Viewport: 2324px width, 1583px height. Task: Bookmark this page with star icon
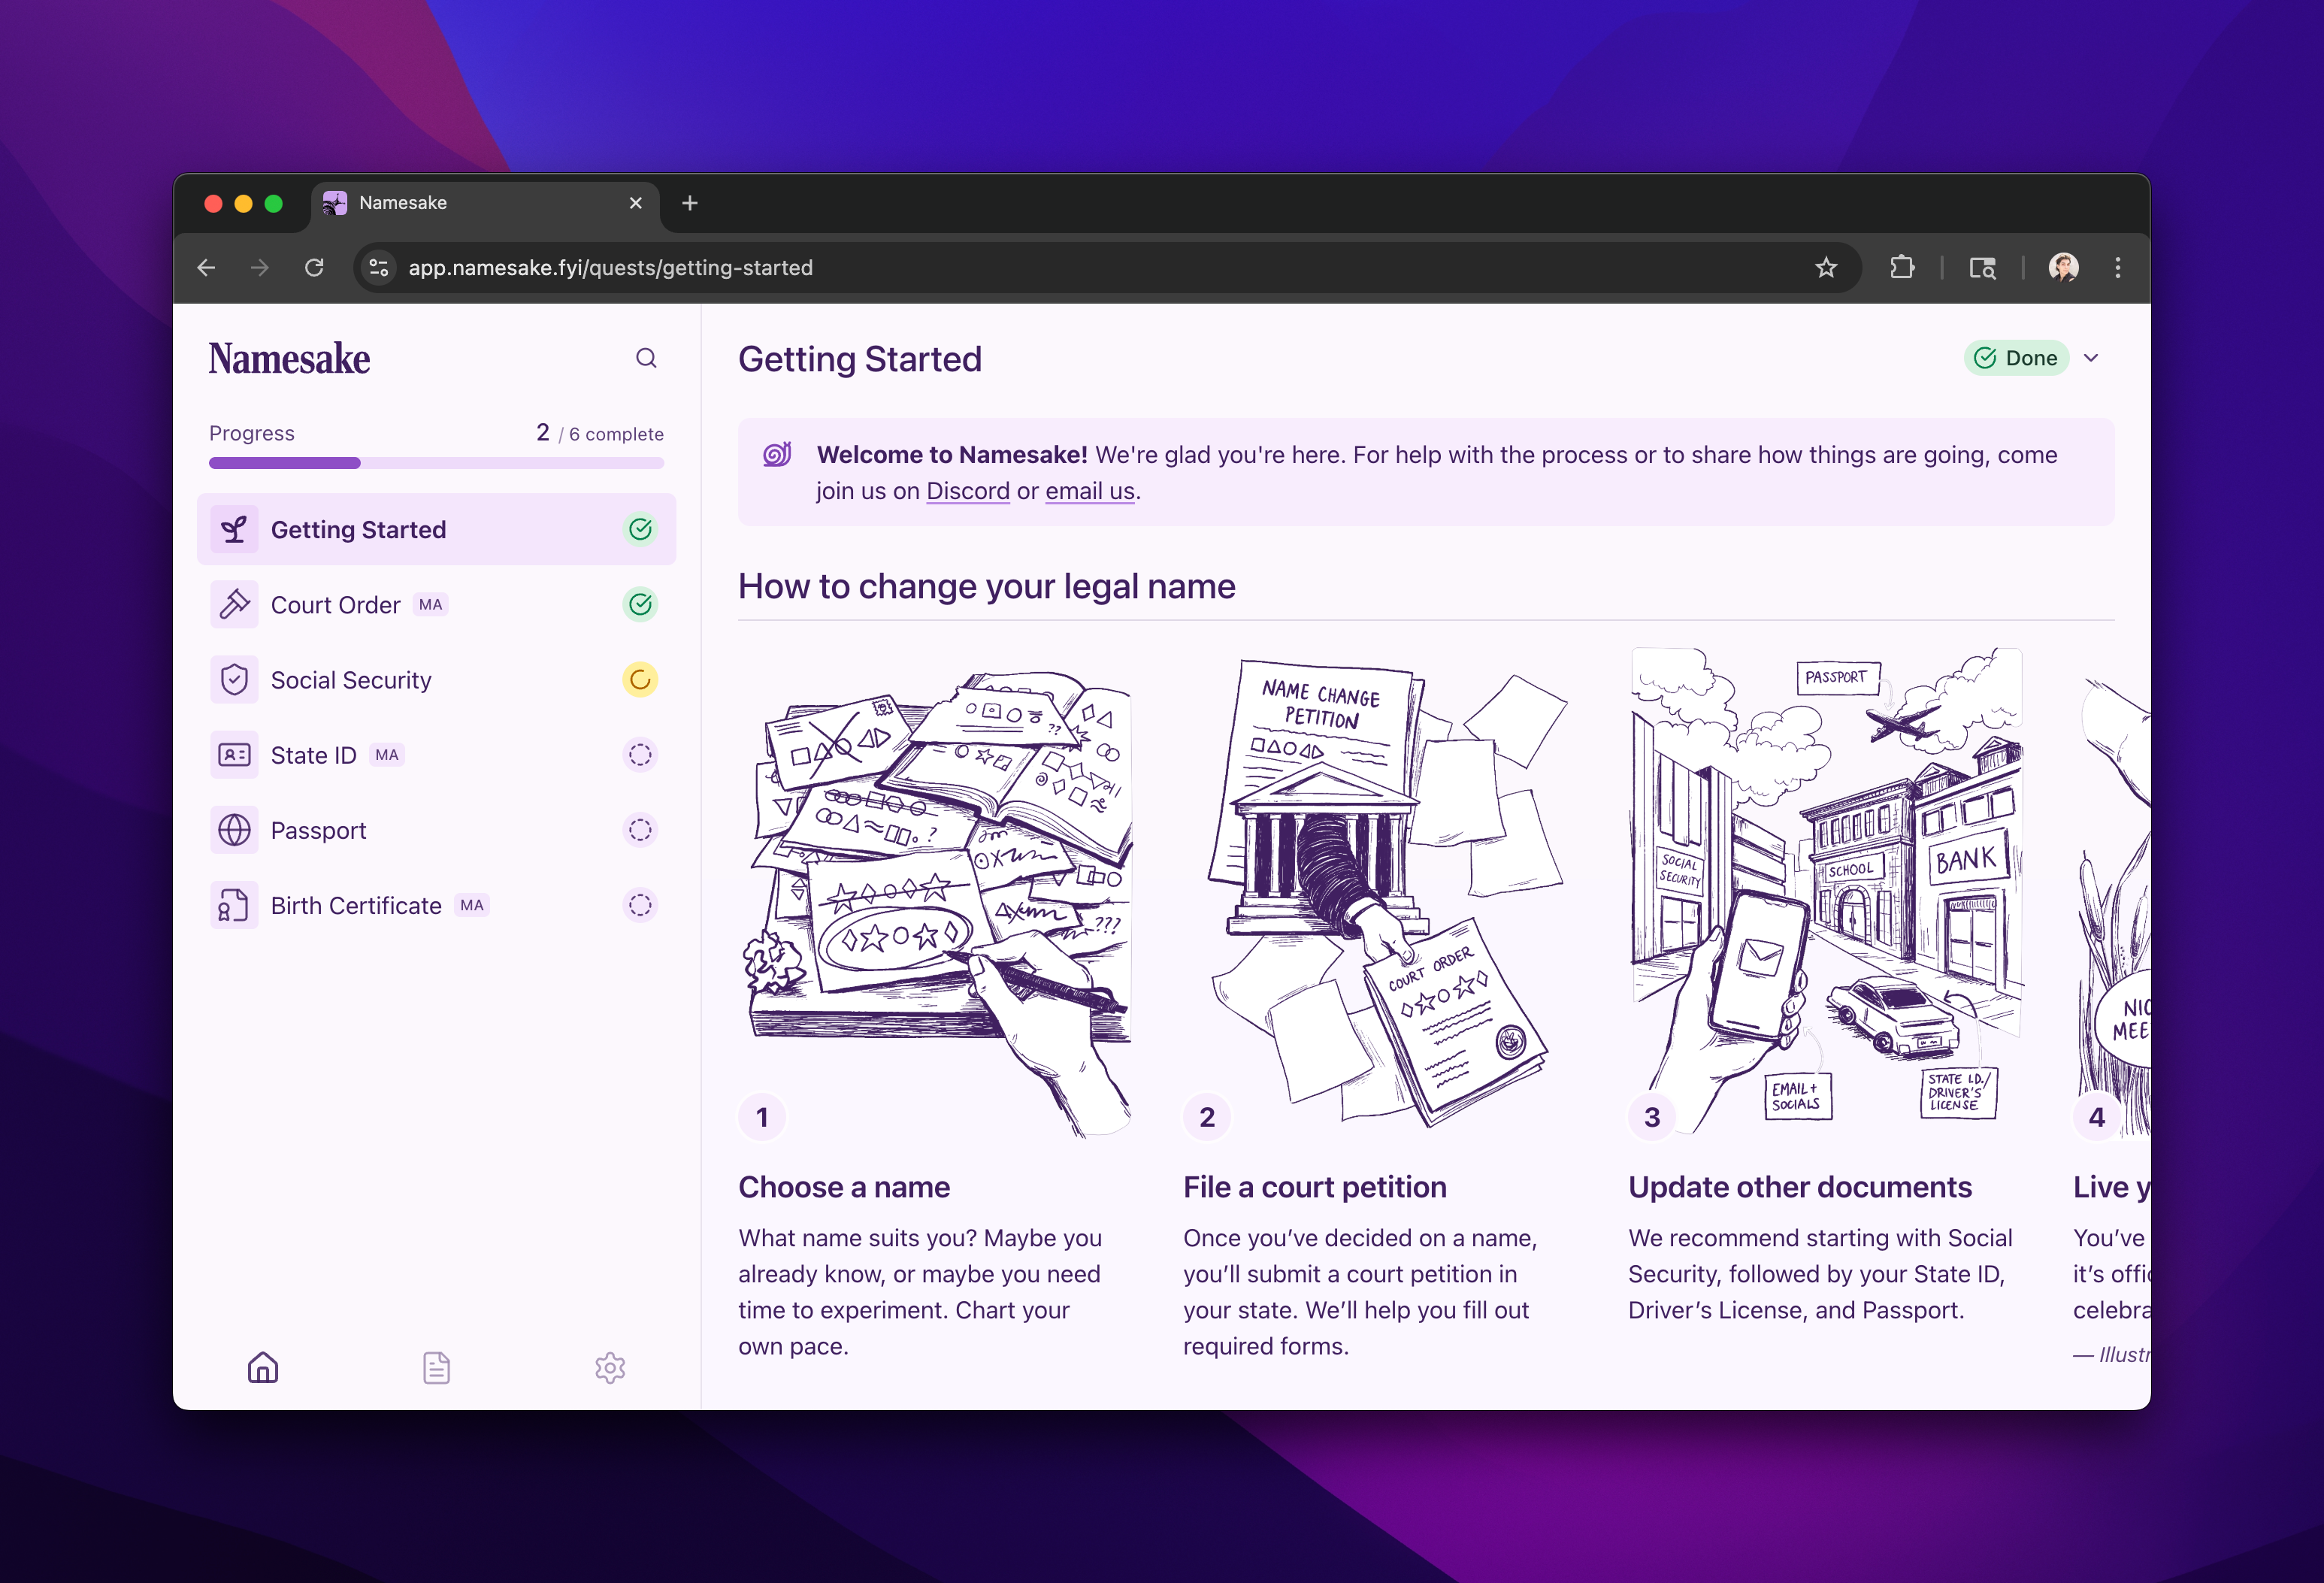point(1826,268)
